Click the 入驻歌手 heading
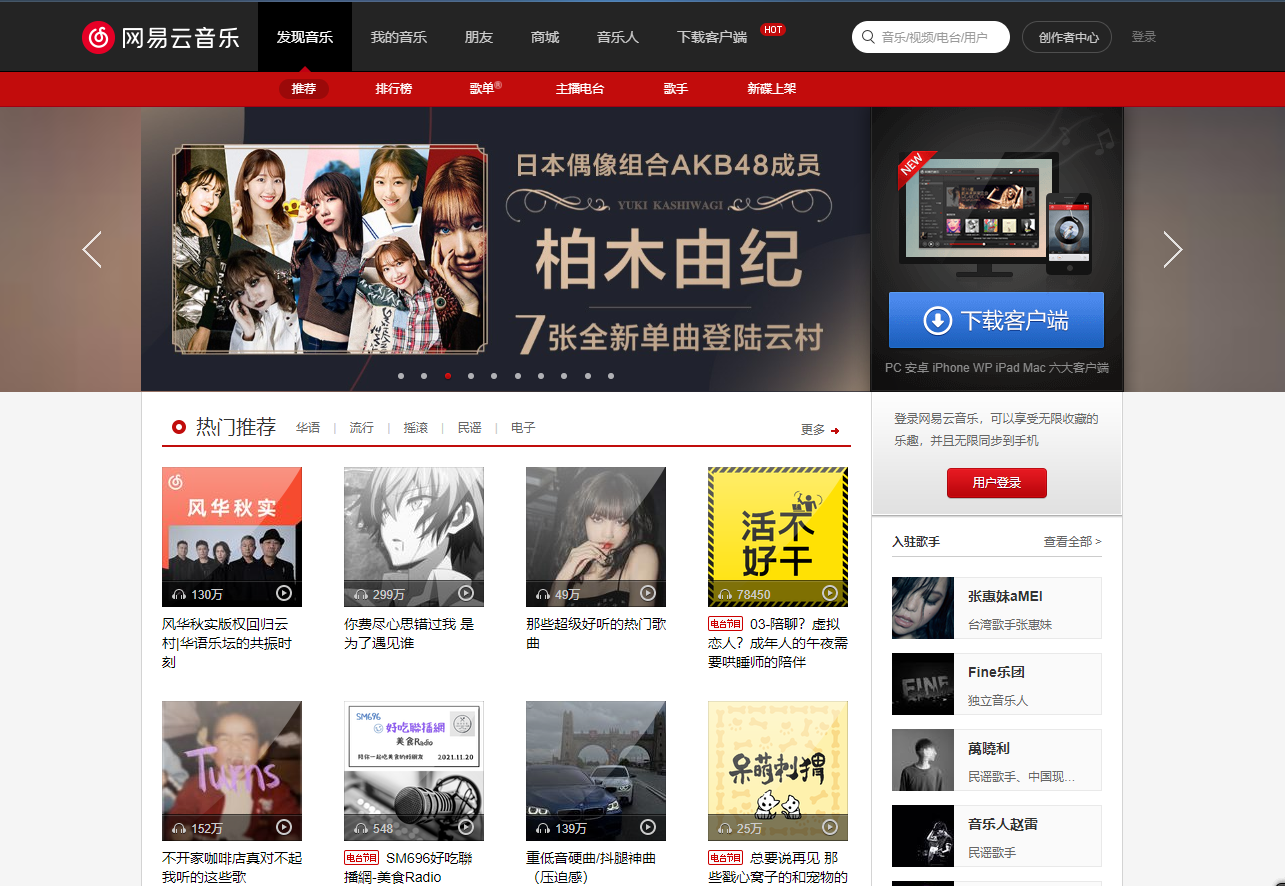Screen dimensions: 1285x886 pyautogui.click(x=916, y=541)
